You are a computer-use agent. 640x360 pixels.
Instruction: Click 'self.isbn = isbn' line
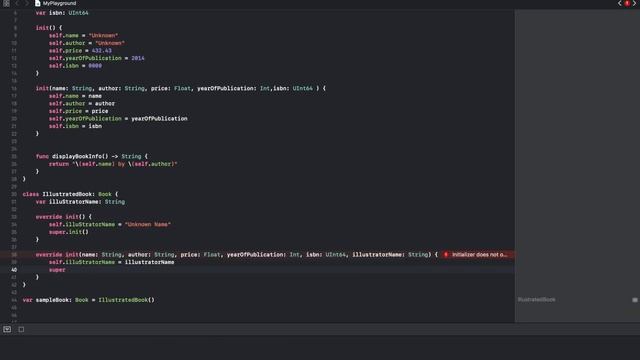(76, 126)
